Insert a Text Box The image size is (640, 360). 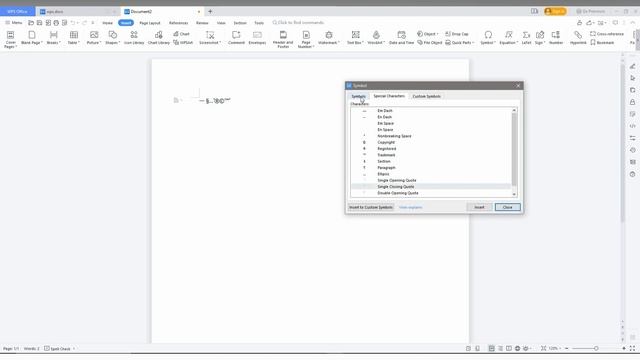[356, 38]
